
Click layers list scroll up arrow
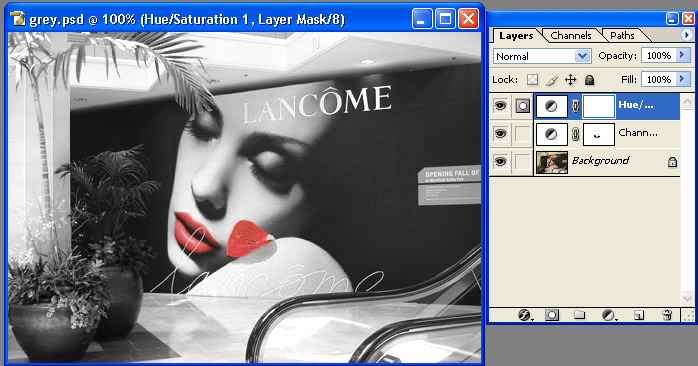pos(687,102)
